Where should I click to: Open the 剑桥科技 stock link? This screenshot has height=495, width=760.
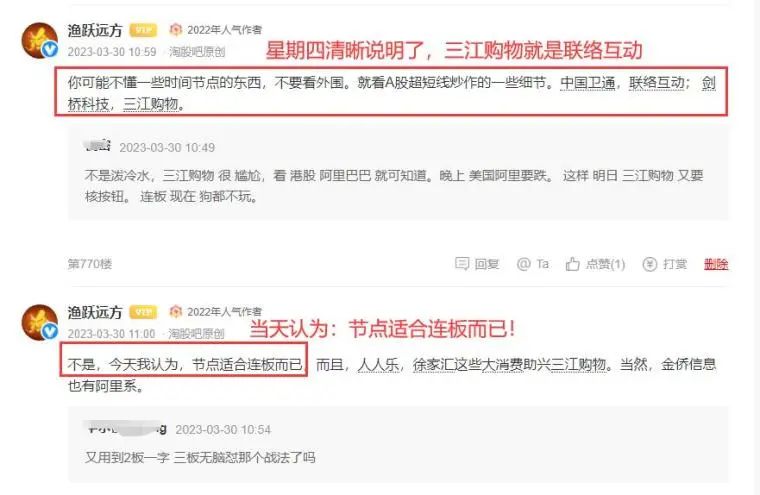click(89, 104)
